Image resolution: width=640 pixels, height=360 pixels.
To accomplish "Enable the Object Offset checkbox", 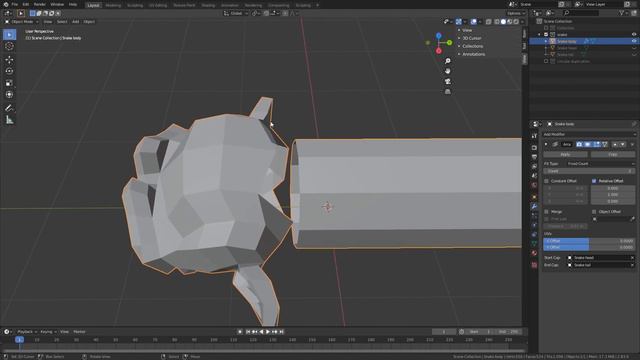I will pyautogui.click(x=594, y=211).
